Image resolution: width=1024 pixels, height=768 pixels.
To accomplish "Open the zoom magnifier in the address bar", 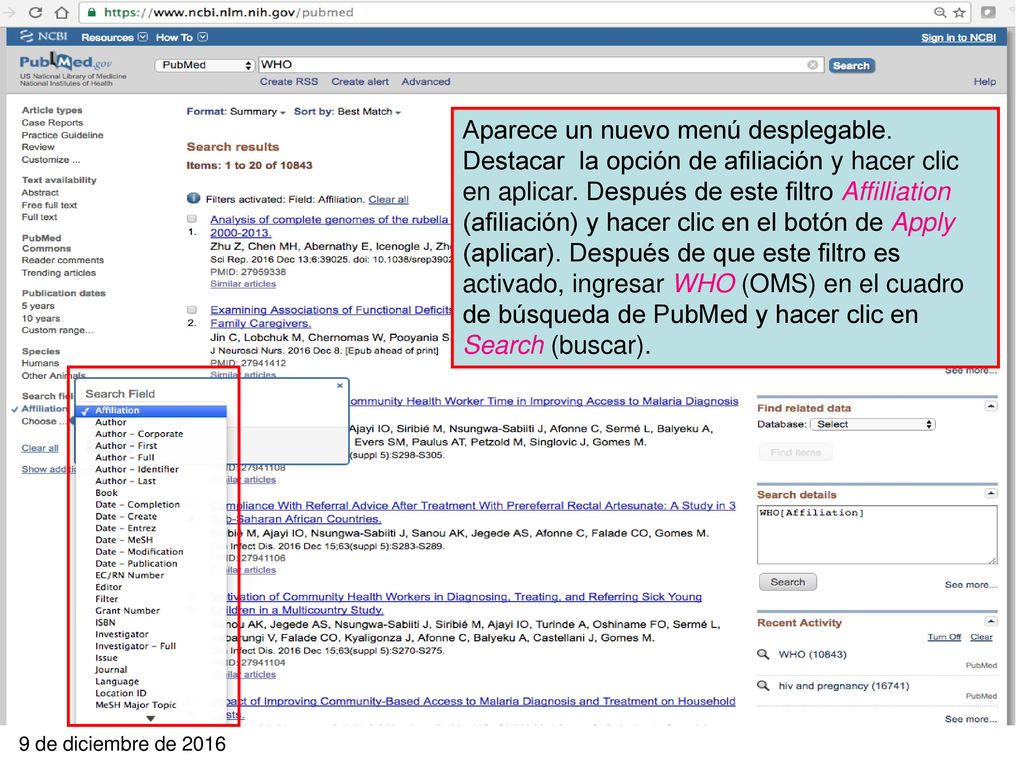I will [940, 12].
